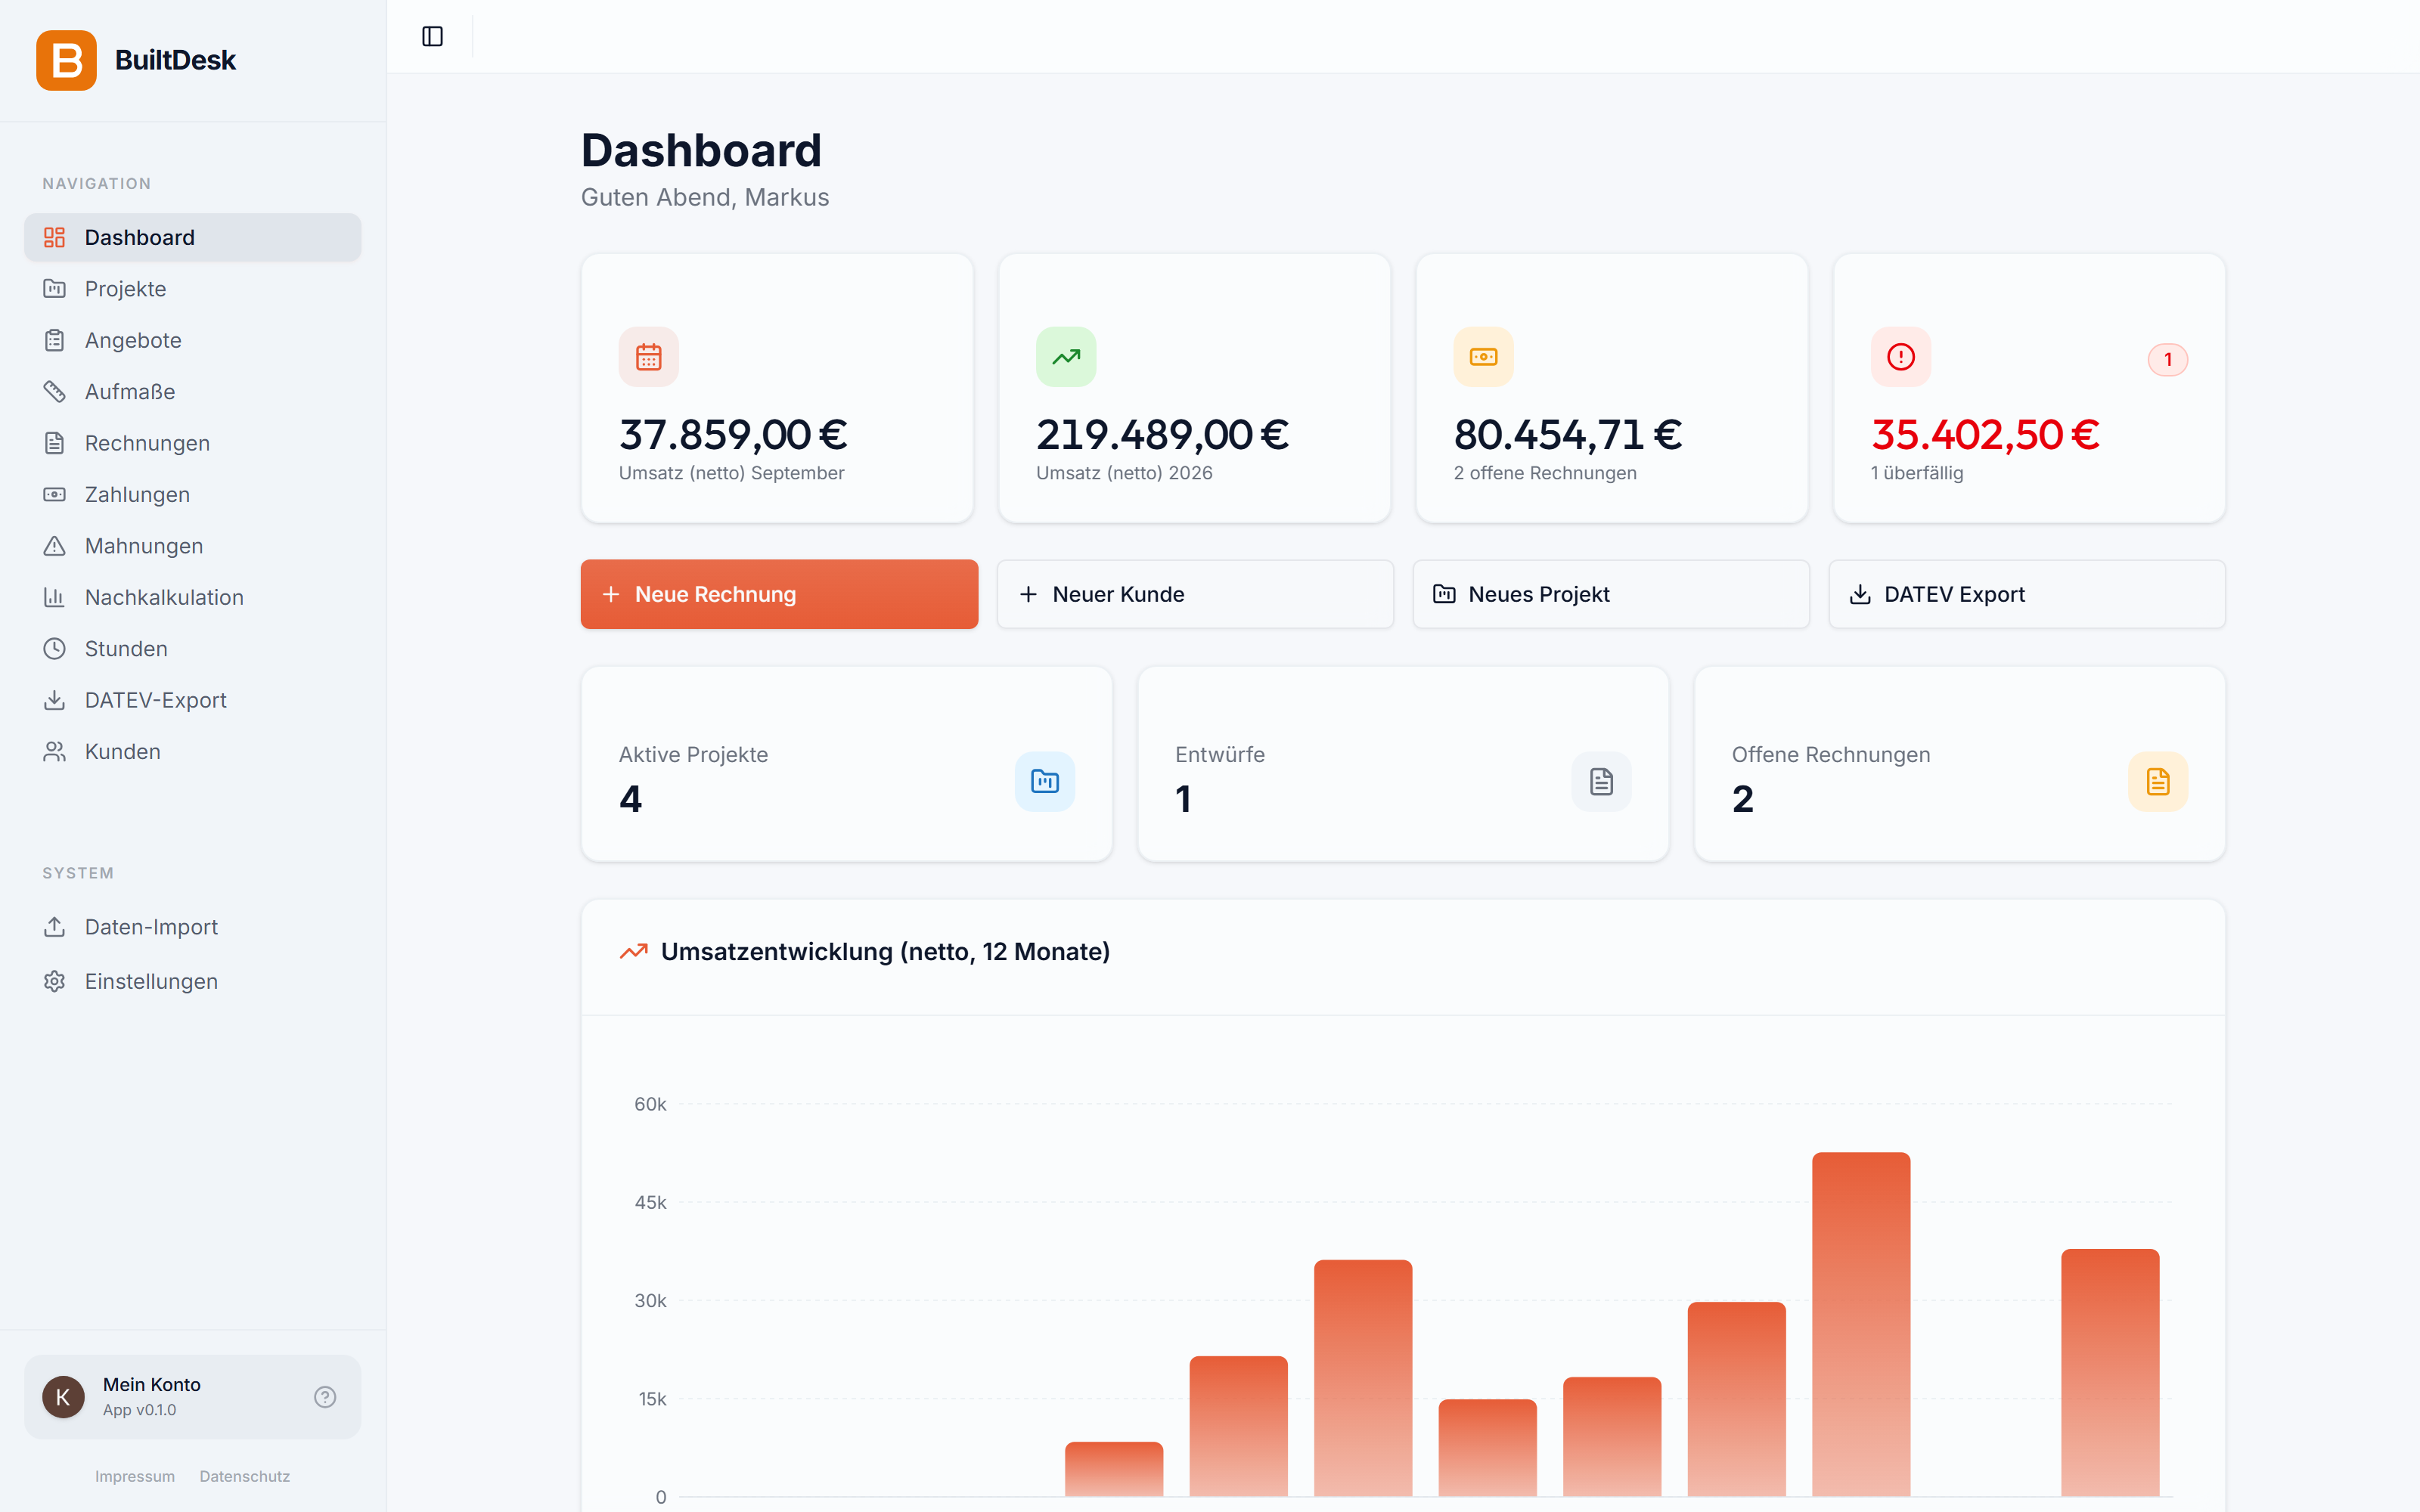Click the 60k axis label in chart
Viewport: 2420px width, 1512px height.
(x=650, y=1104)
